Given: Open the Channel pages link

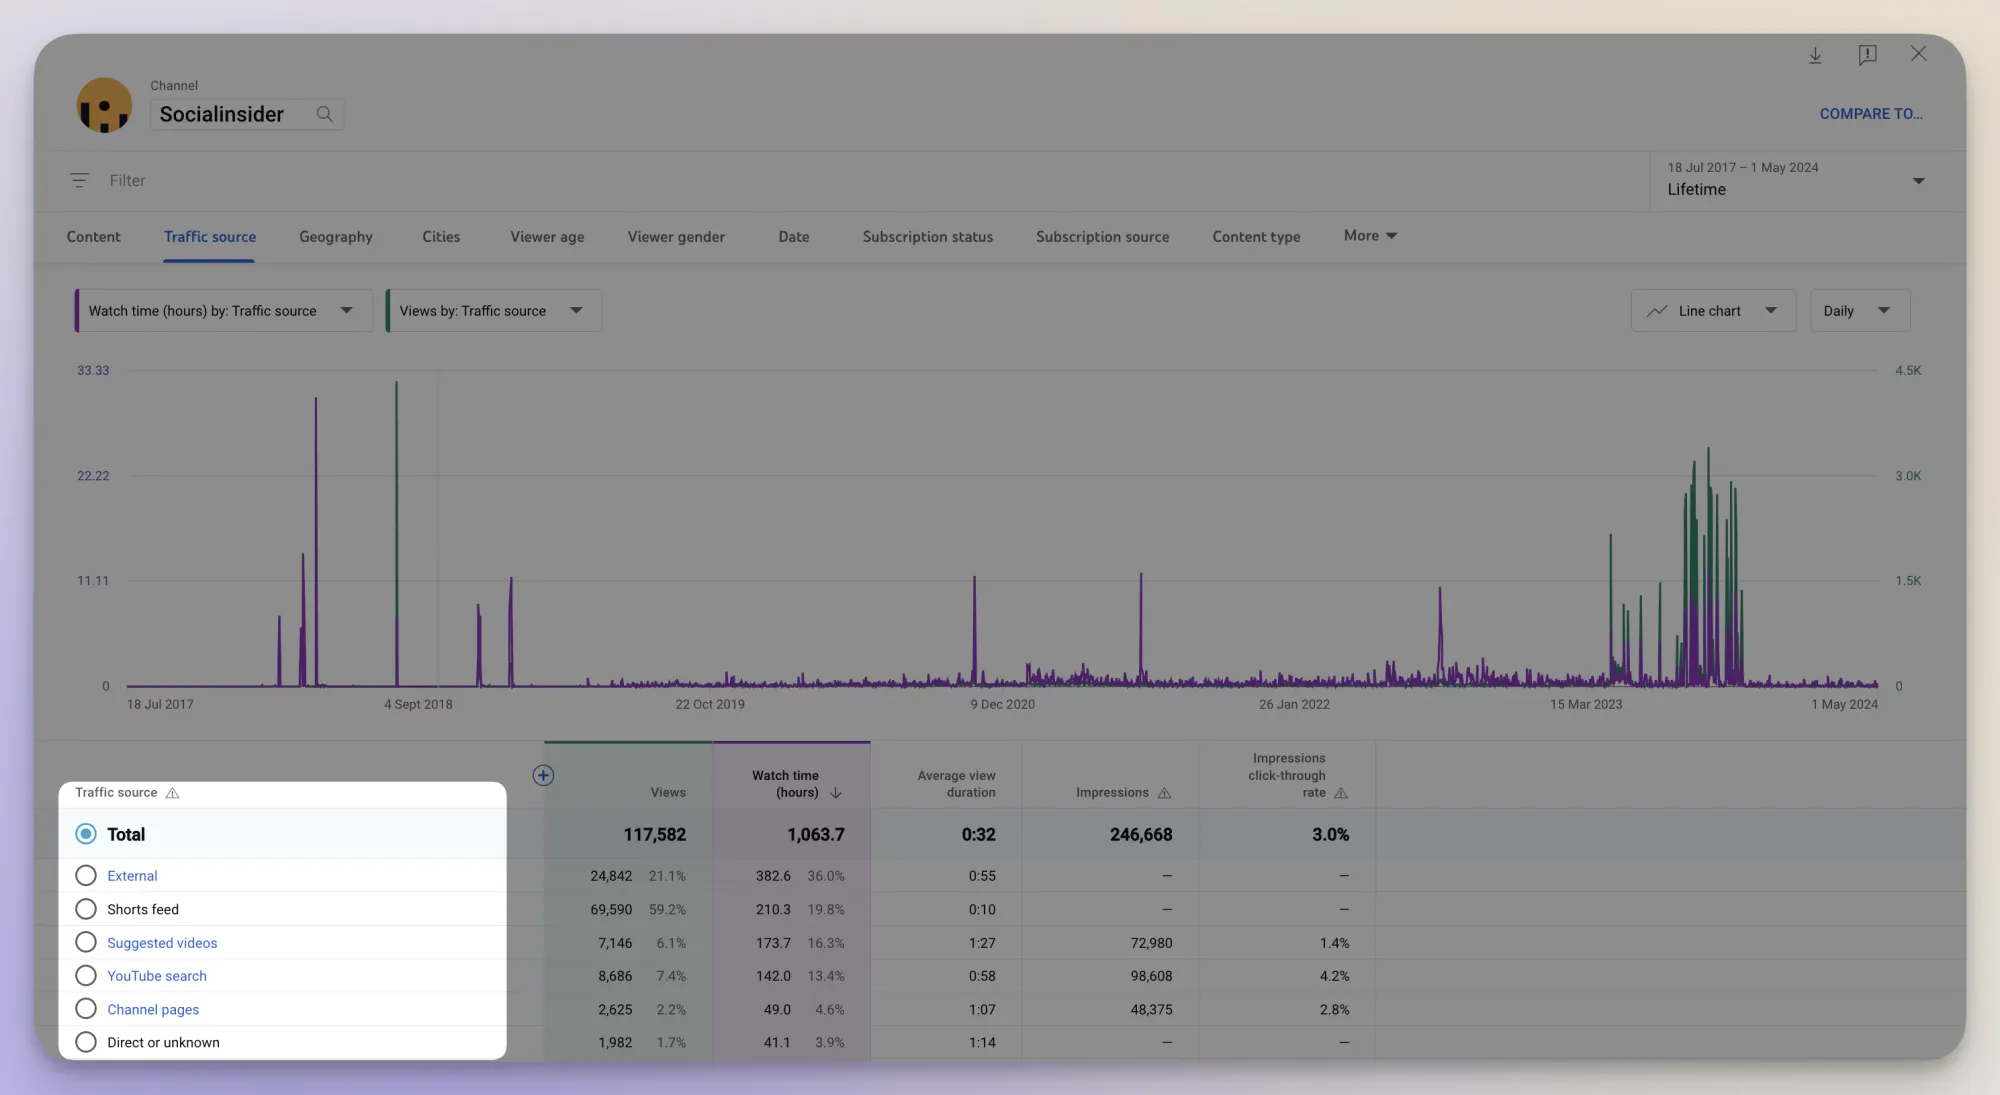Looking at the screenshot, I should pyautogui.click(x=153, y=1010).
